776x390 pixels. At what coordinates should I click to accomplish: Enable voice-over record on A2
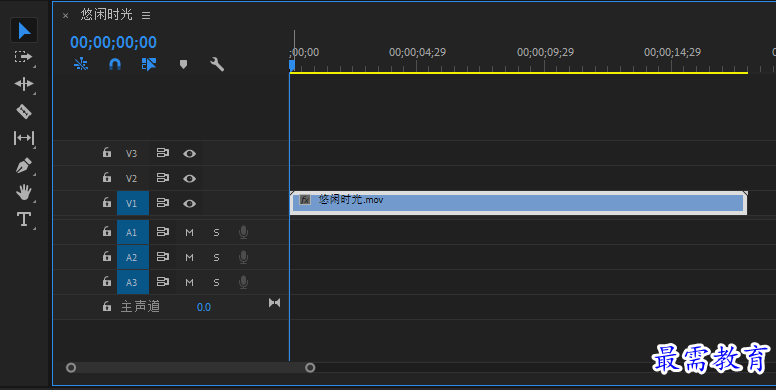243,257
